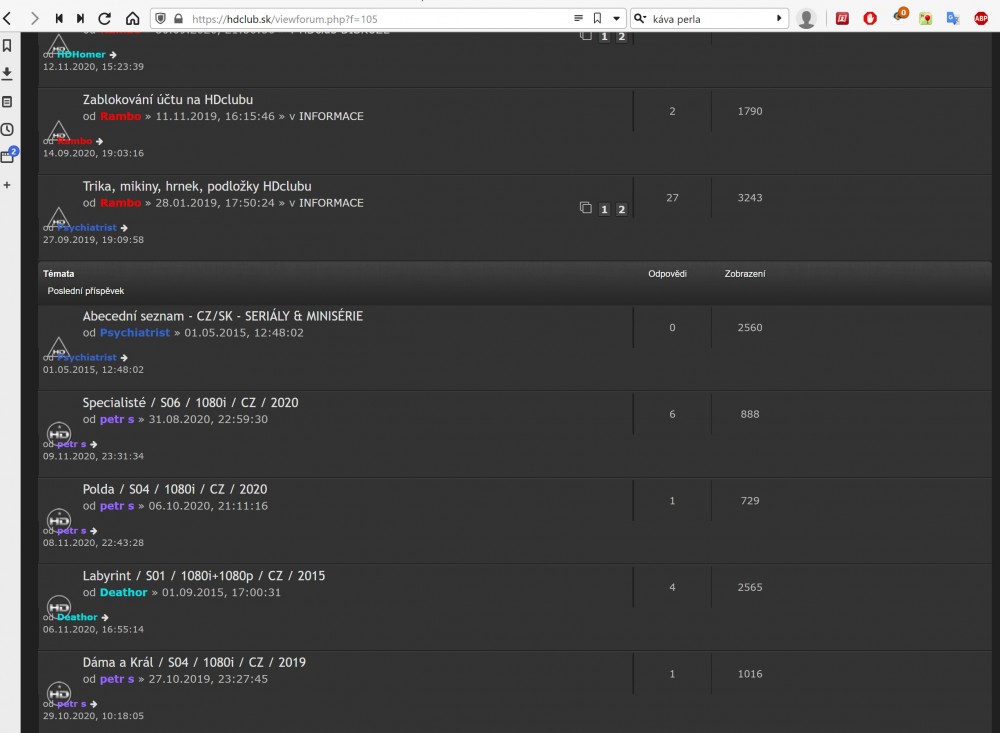Screen dimensions: 1000x733
Task: Open author Rambo under Trika, mikiny title
Action: pyautogui.click(x=121, y=203)
